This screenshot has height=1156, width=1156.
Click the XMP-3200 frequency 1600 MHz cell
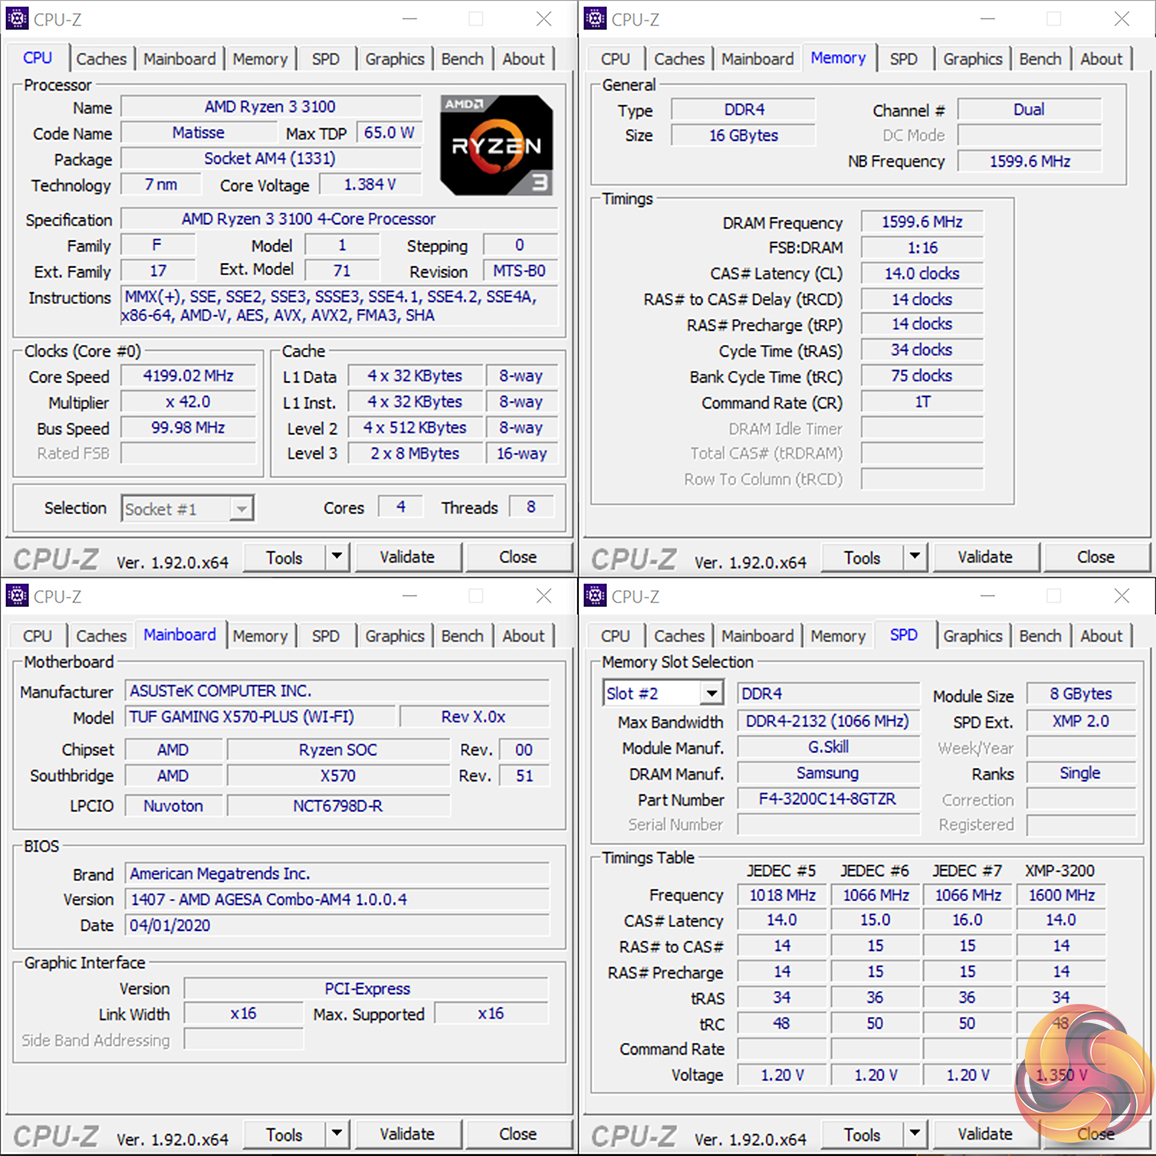tap(1061, 895)
